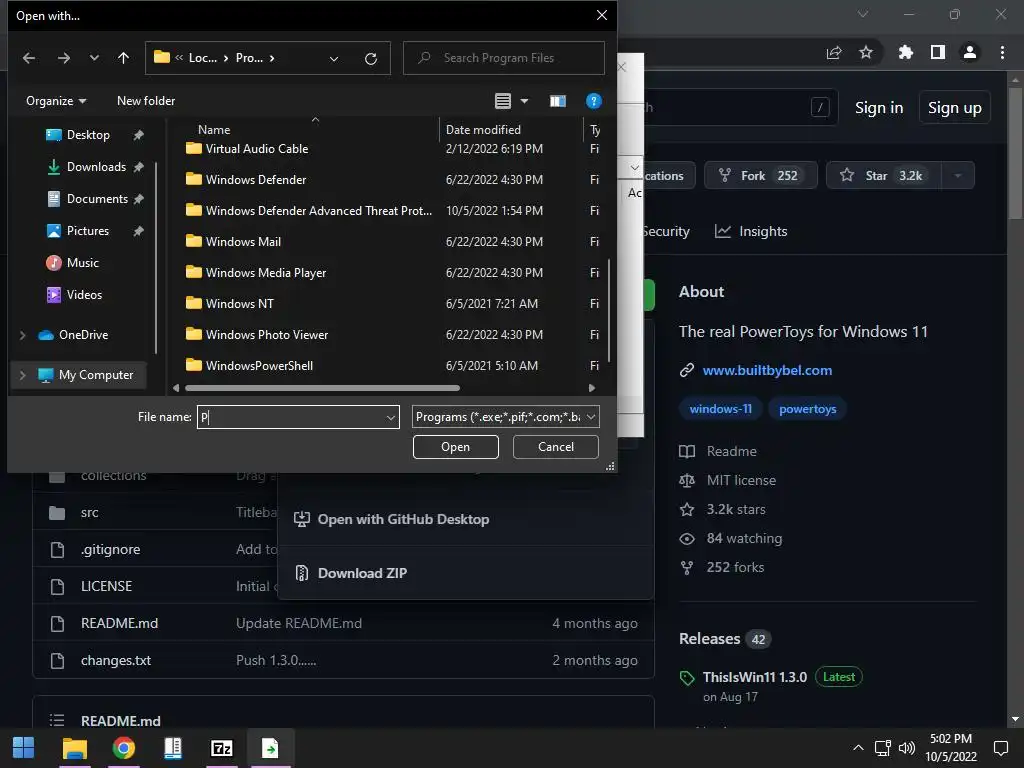Screen dimensions: 1024x768
Task: Select Videos in the navigation pane
Action: [x=84, y=295]
